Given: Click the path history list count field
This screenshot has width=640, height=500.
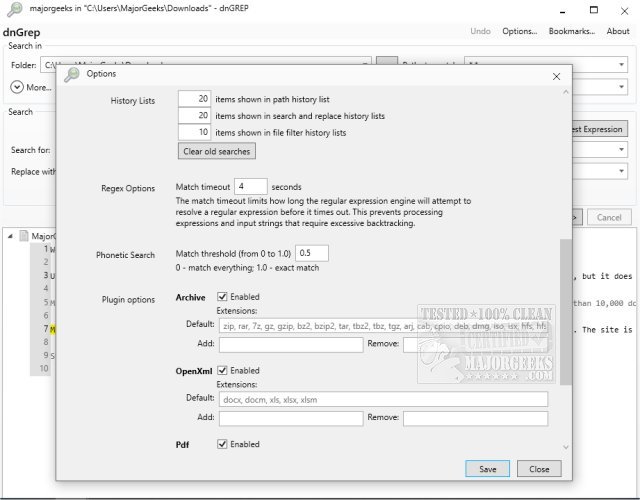Looking at the screenshot, I should 194,99.
